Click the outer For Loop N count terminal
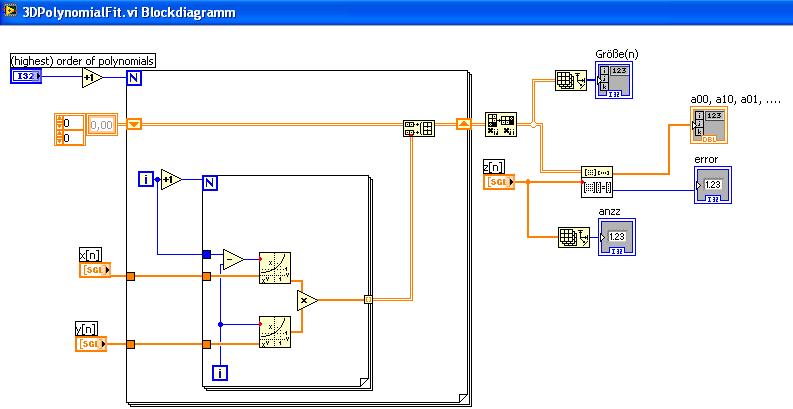The image size is (793, 409). [135, 77]
